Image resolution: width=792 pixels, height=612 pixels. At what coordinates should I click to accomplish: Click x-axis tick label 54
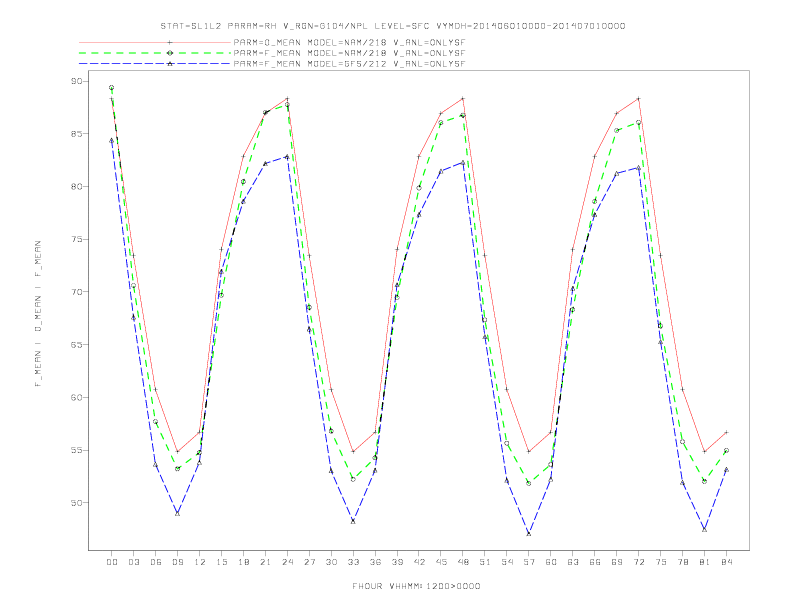tap(507, 562)
